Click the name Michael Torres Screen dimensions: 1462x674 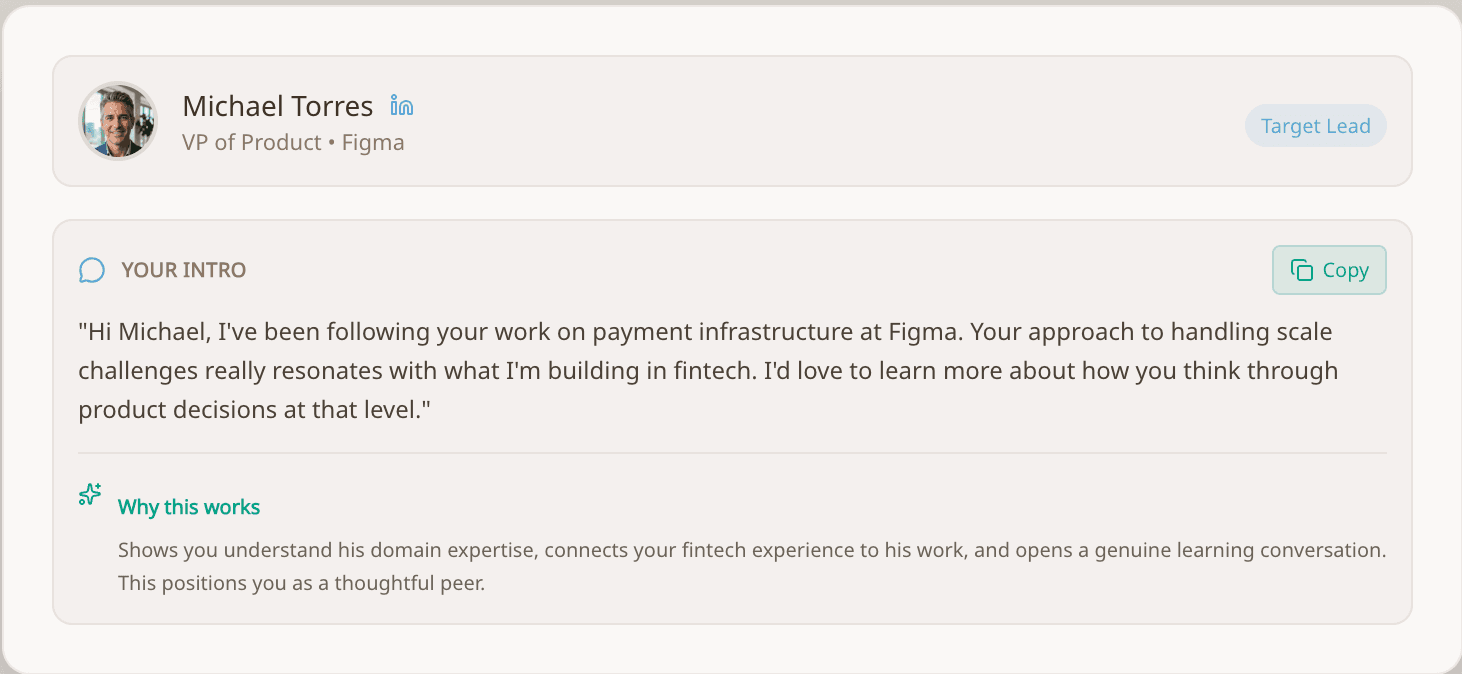click(277, 106)
